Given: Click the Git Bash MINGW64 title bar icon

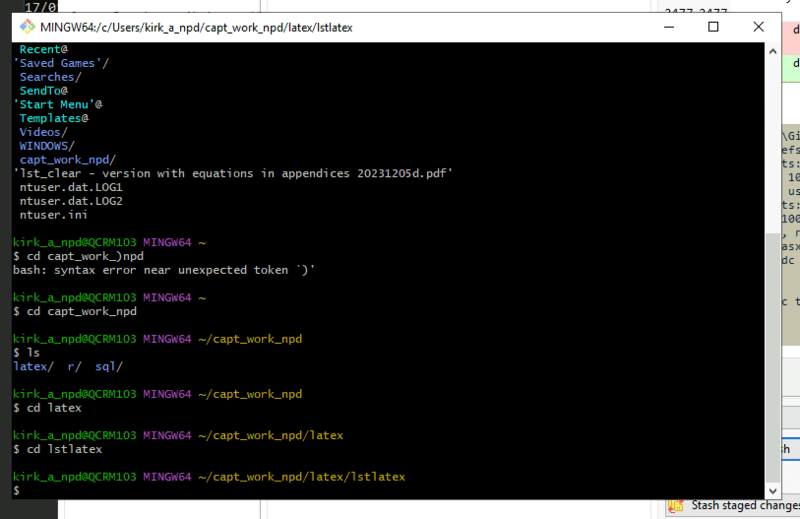Looking at the screenshot, I should 27,27.
